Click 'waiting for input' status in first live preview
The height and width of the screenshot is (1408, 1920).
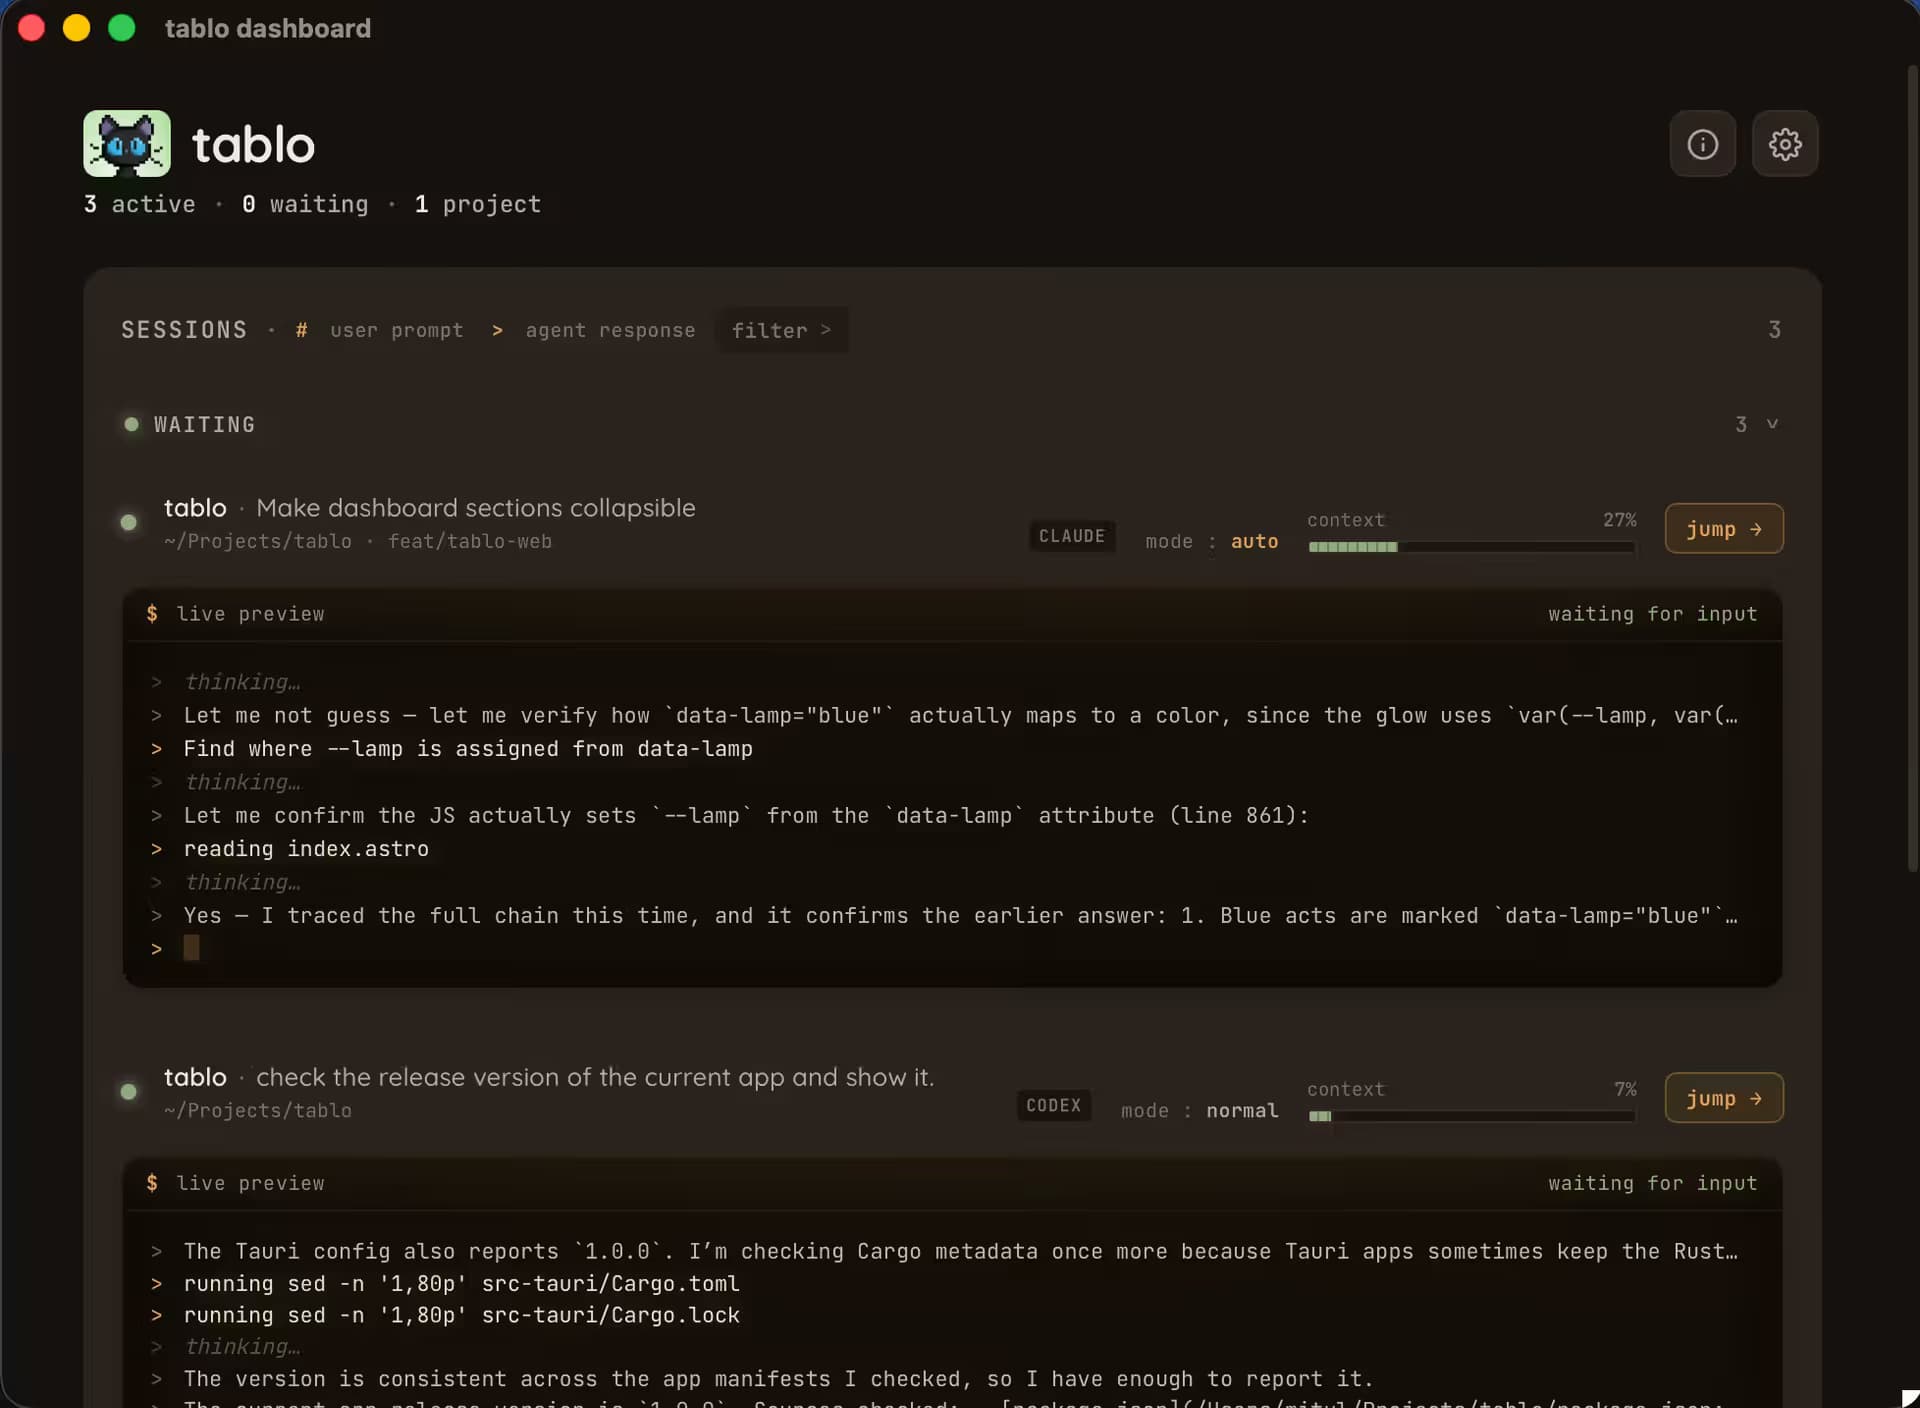[1653, 614]
